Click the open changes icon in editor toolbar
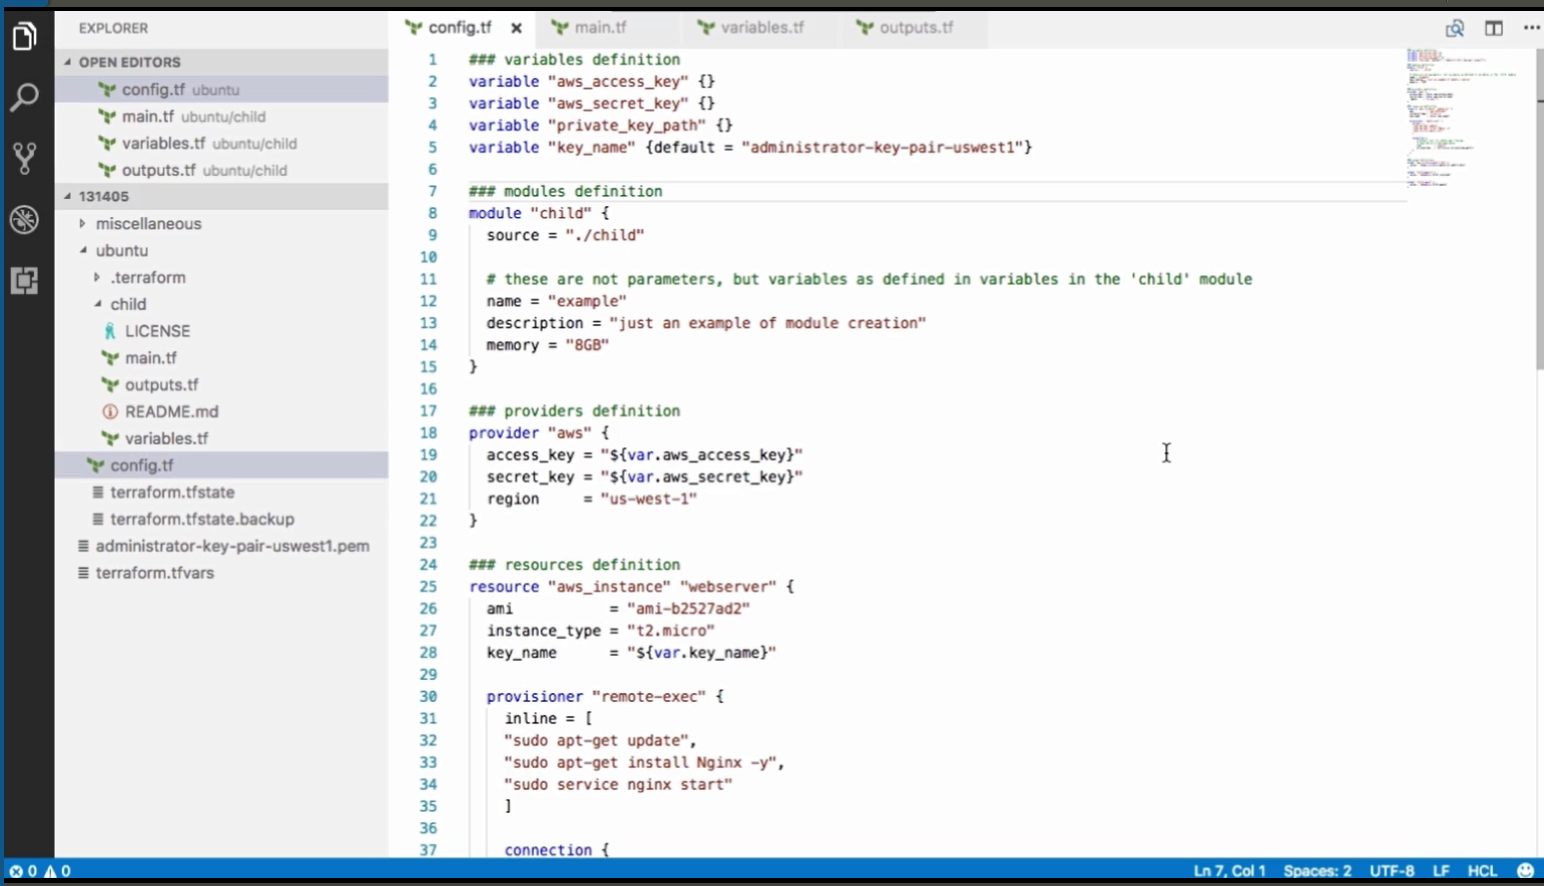1544x886 pixels. [1455, 28]
